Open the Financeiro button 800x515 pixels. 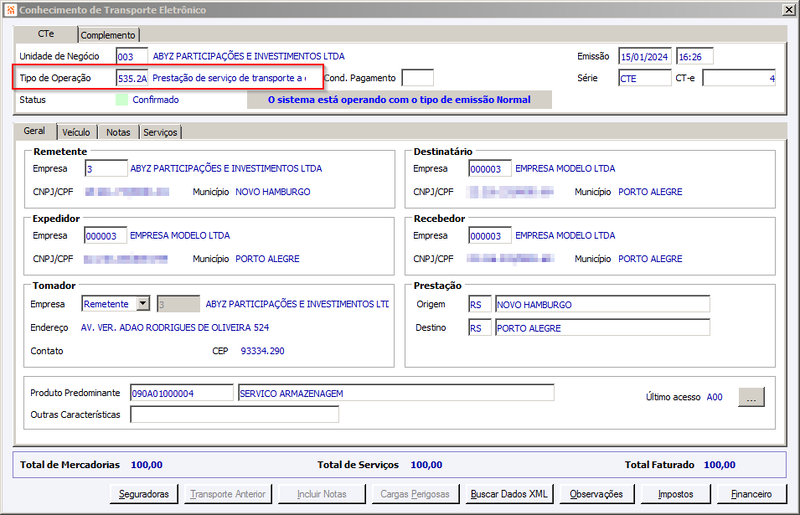point(752,494)
